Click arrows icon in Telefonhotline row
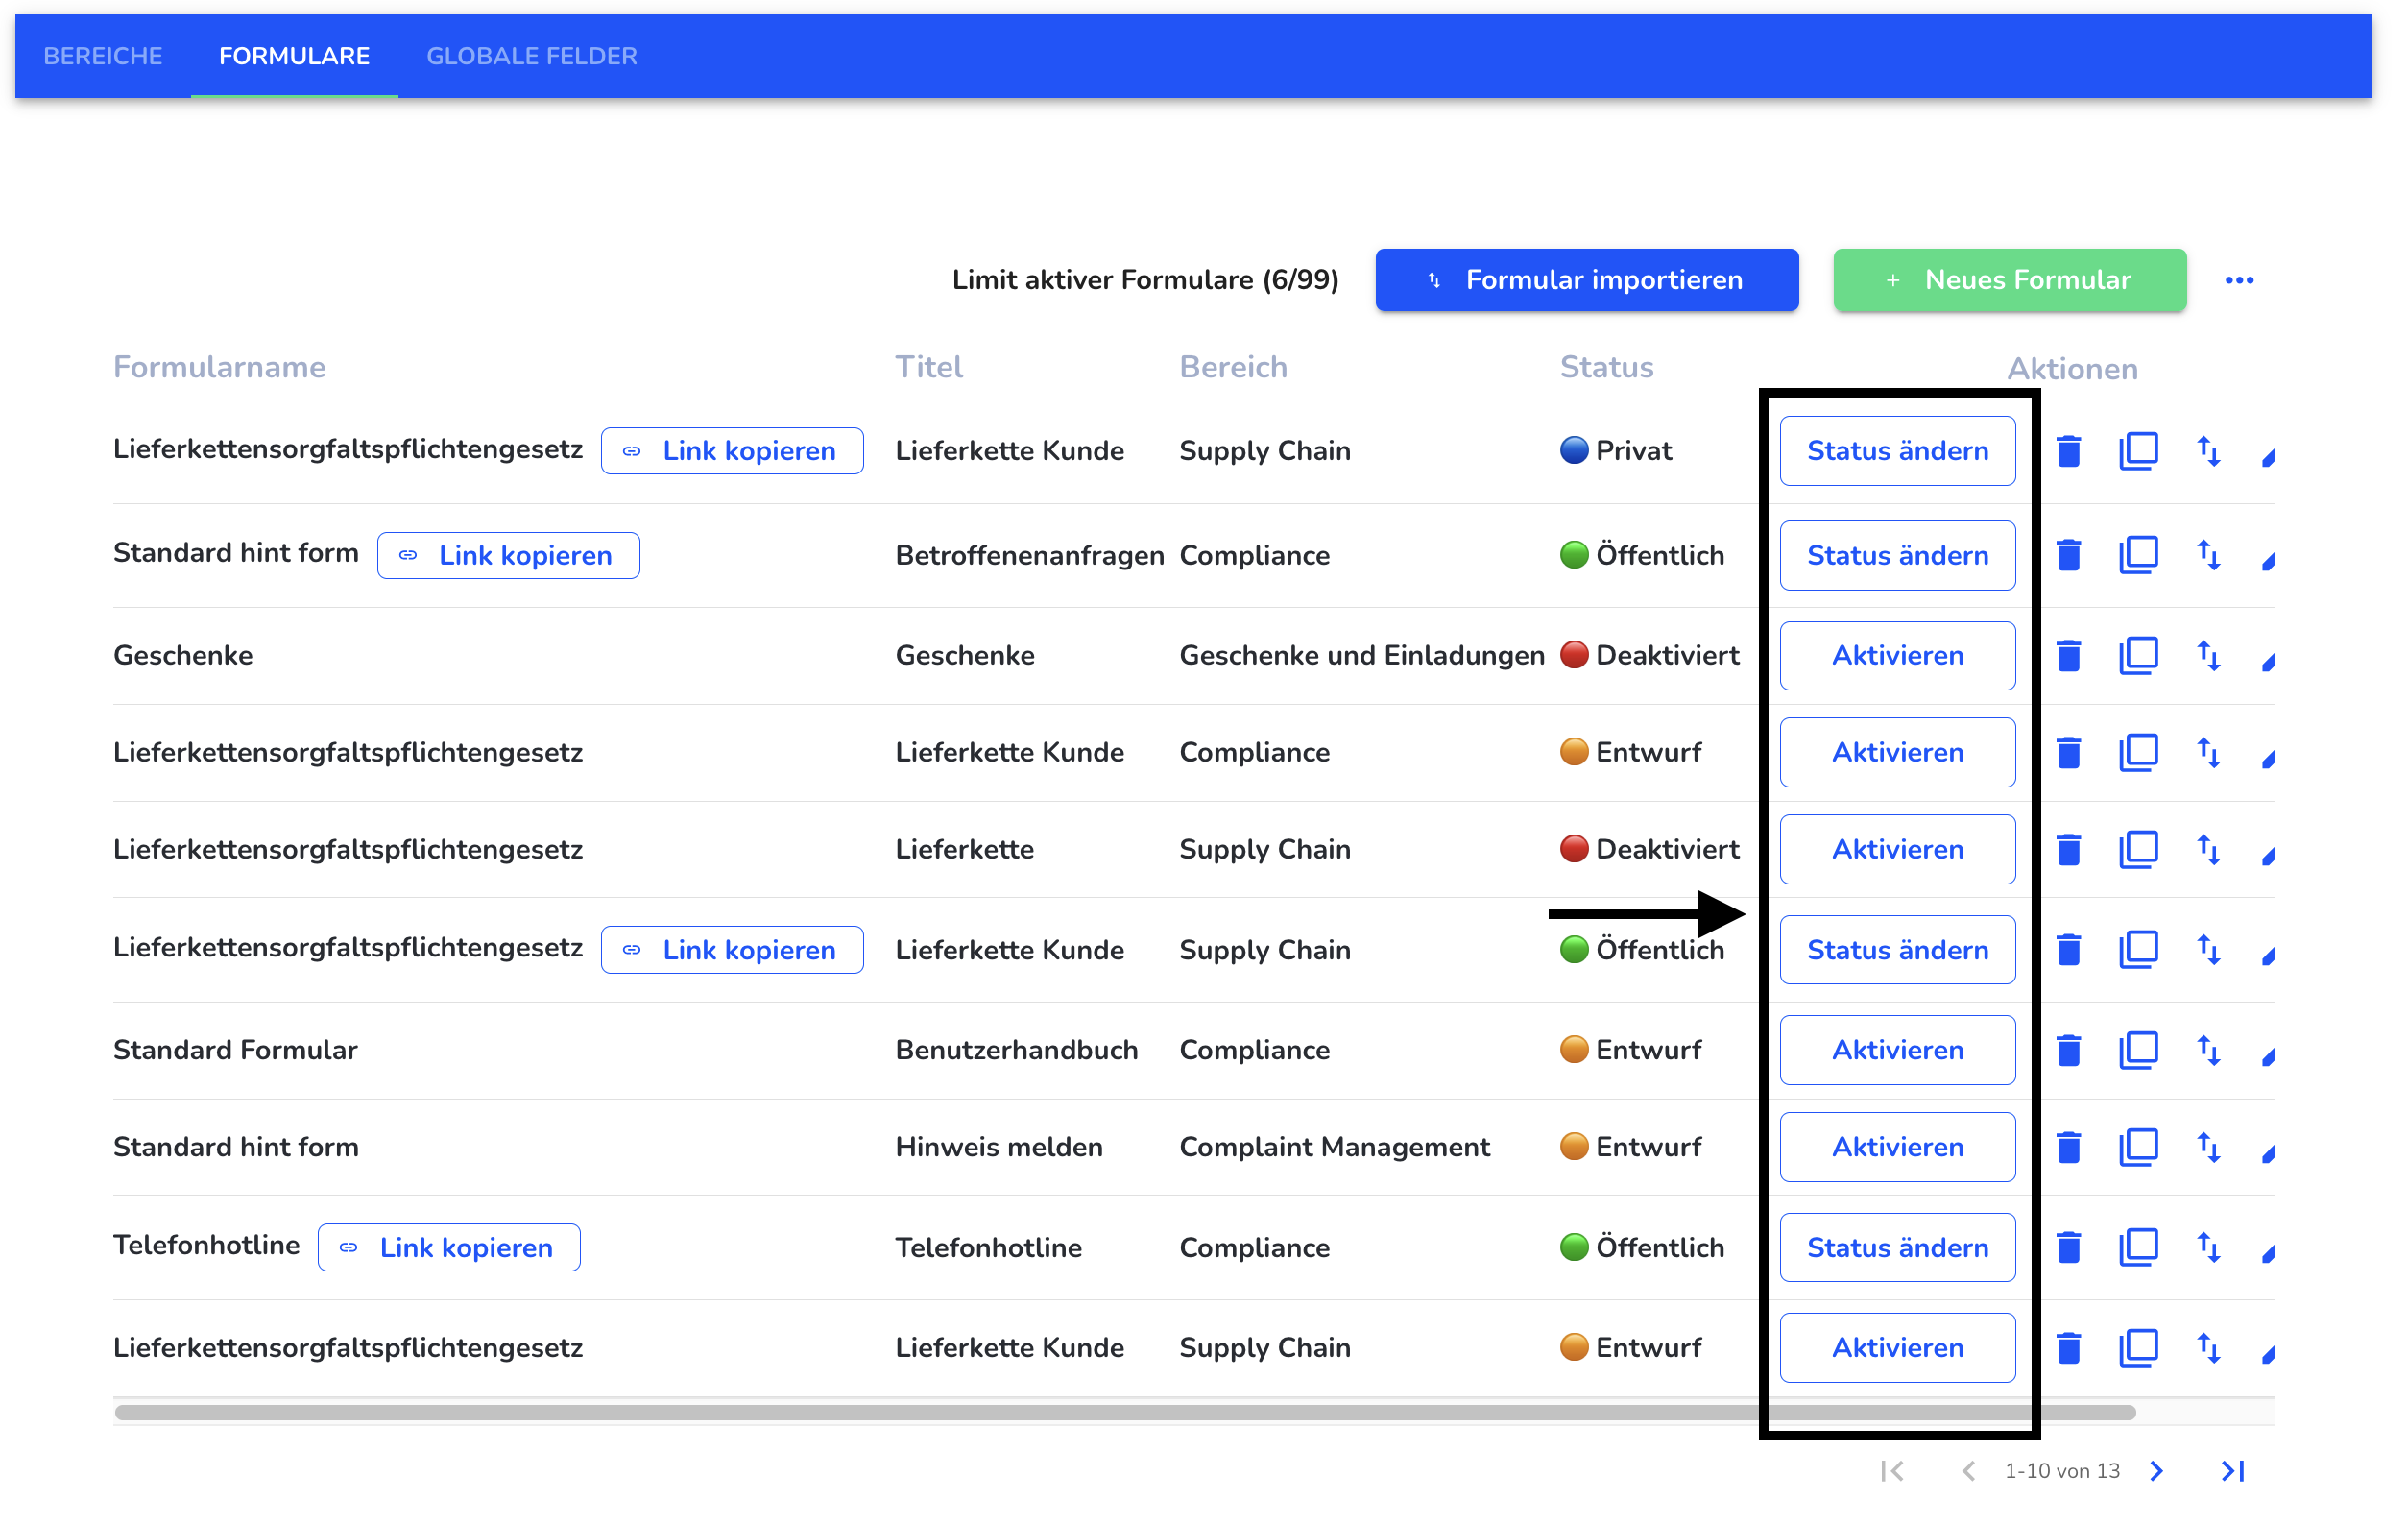Viewport: 2408px width, 1525px height. point(2208,1248)
